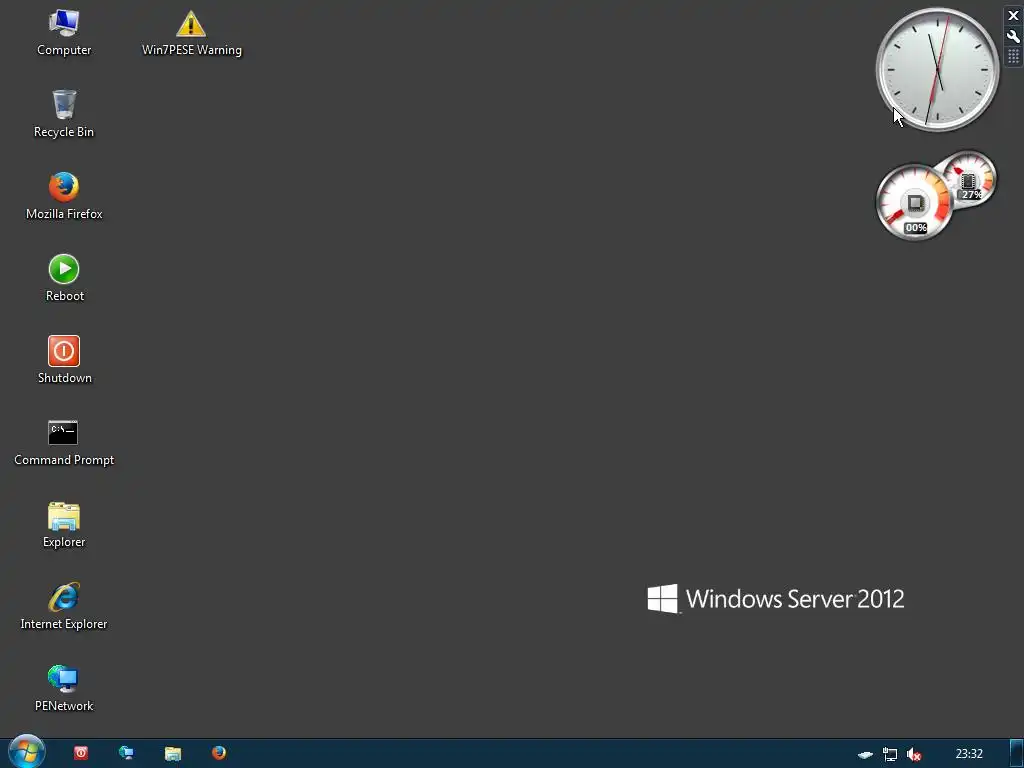Click the white drive-shaped tray icon
The image size is (1024, 768).
click(865, 755)
